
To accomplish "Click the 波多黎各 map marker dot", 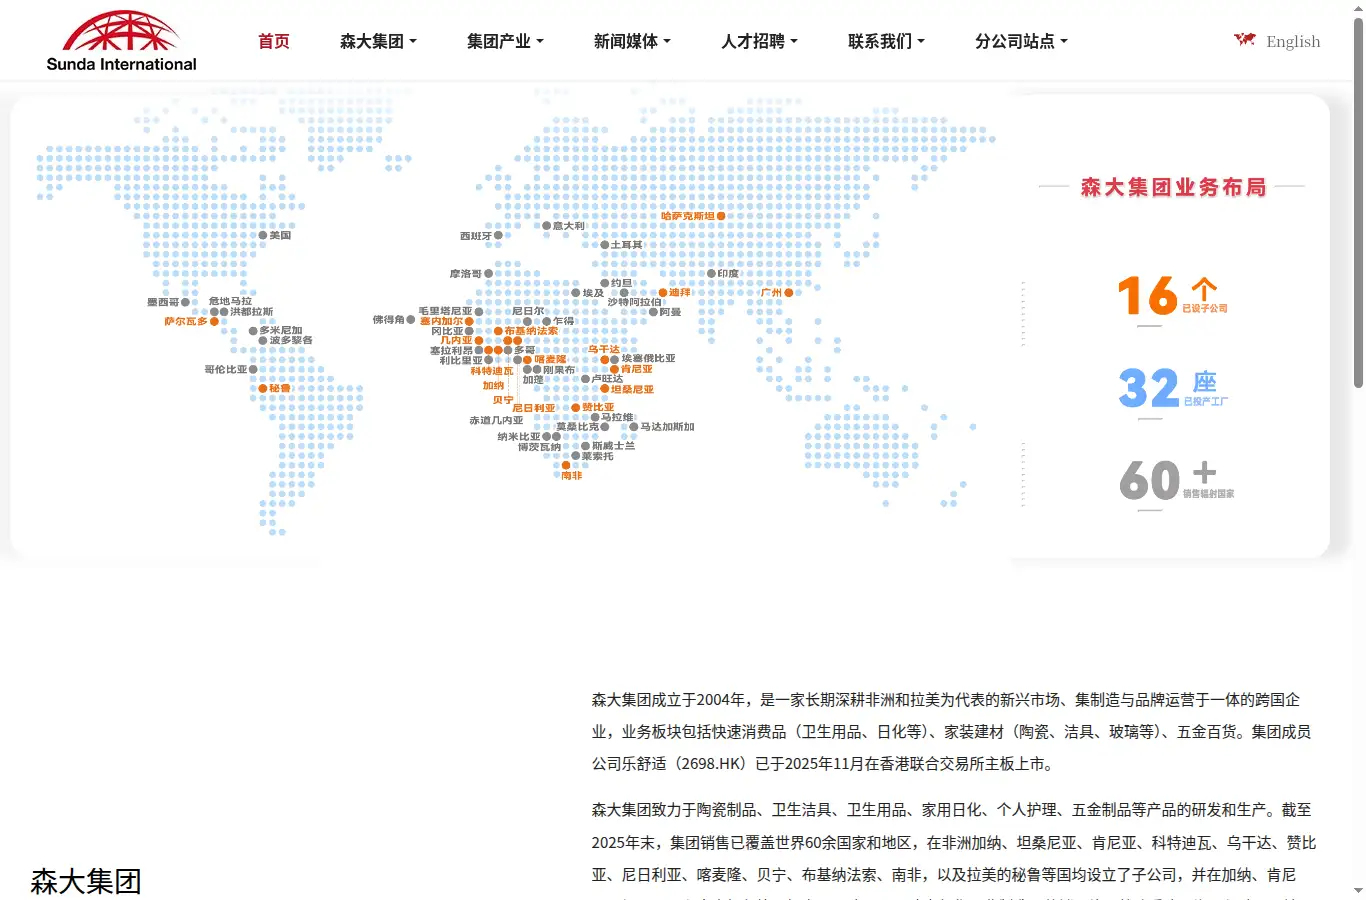I will pyautogui.click(x=263, y=340).
